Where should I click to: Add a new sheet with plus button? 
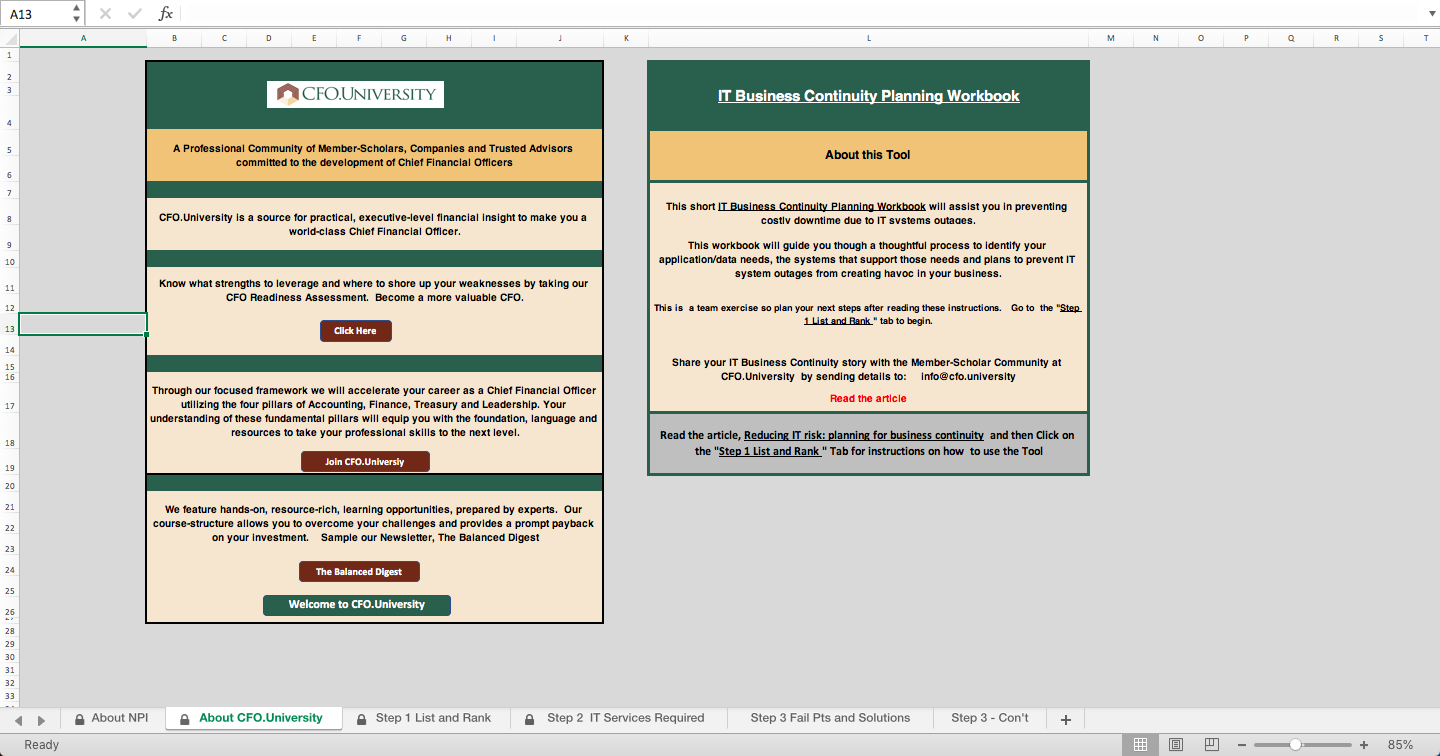1065,719
